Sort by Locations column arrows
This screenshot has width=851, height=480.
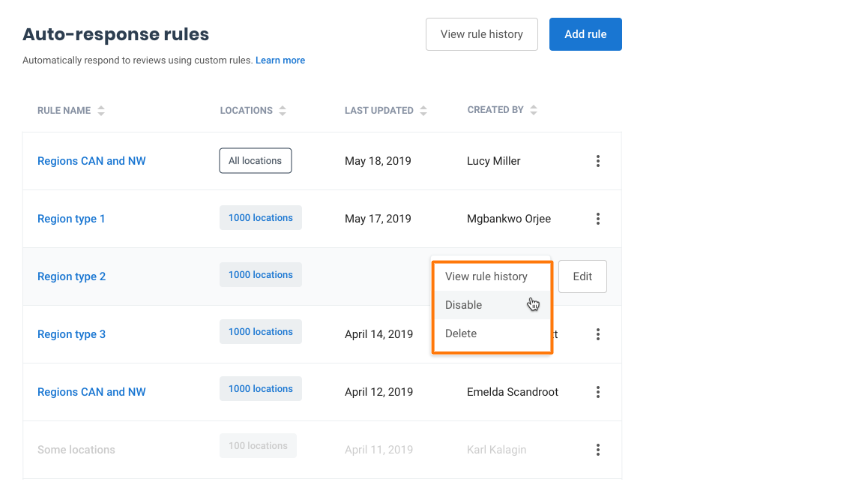(283, 111)
